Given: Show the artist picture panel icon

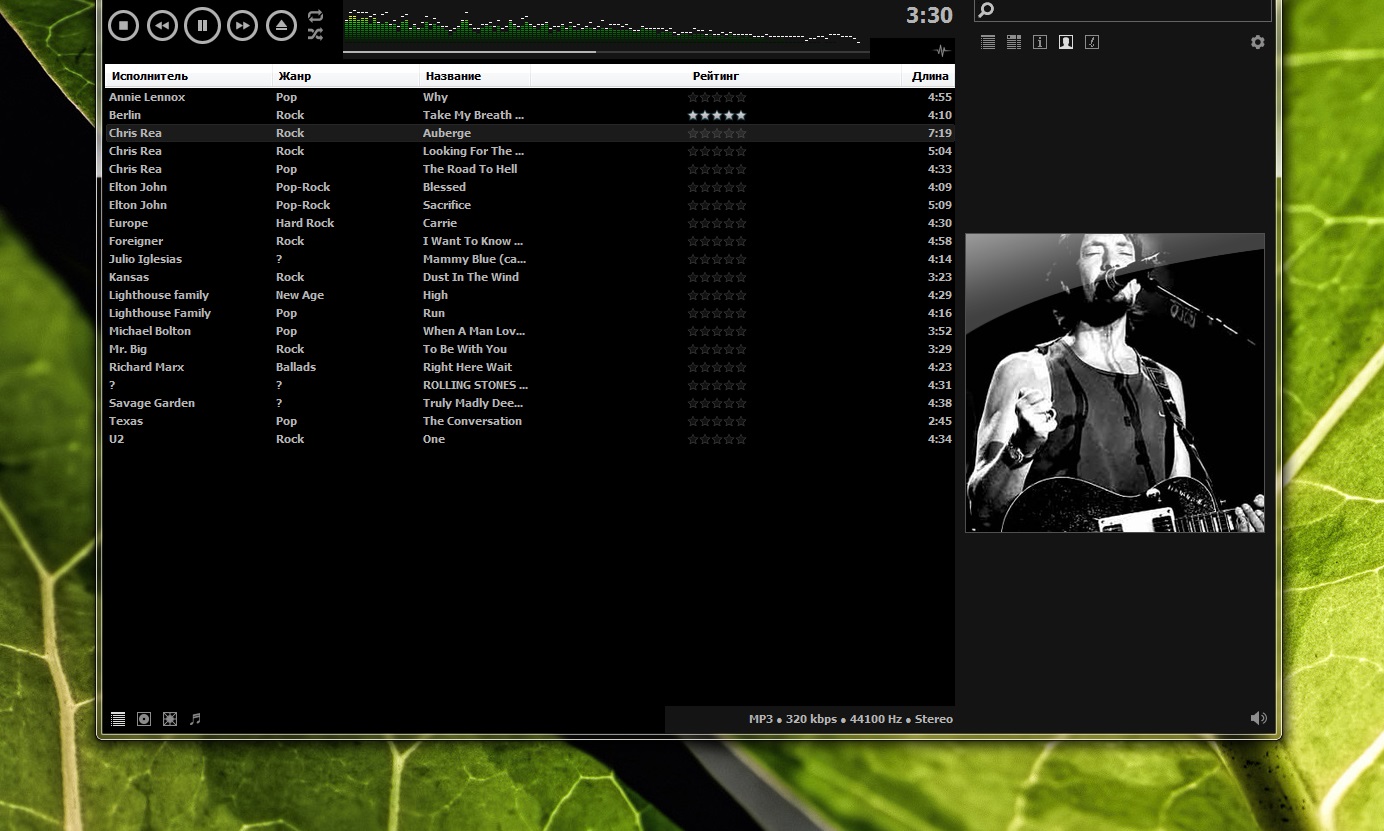Looking at the screenshot, I should pos(1066,42).
